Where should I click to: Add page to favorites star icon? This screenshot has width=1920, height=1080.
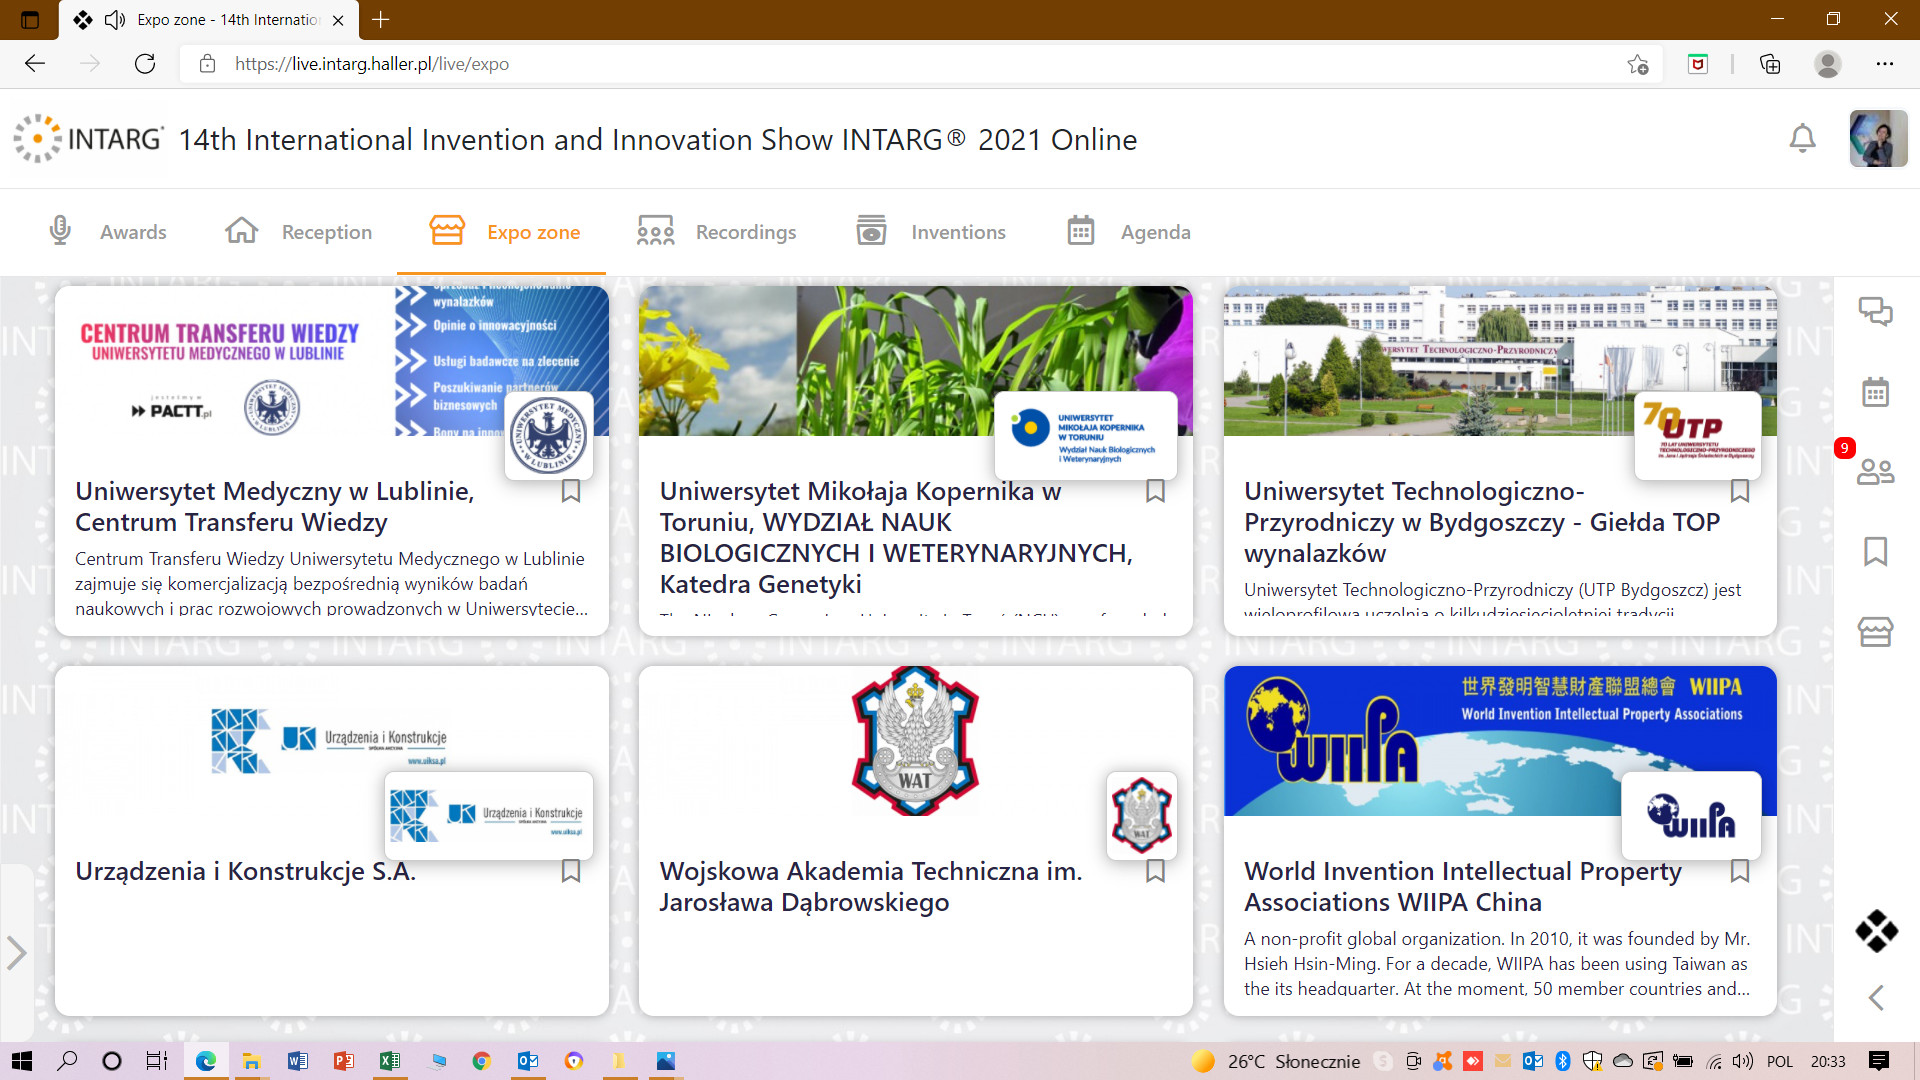point(1638,64)
